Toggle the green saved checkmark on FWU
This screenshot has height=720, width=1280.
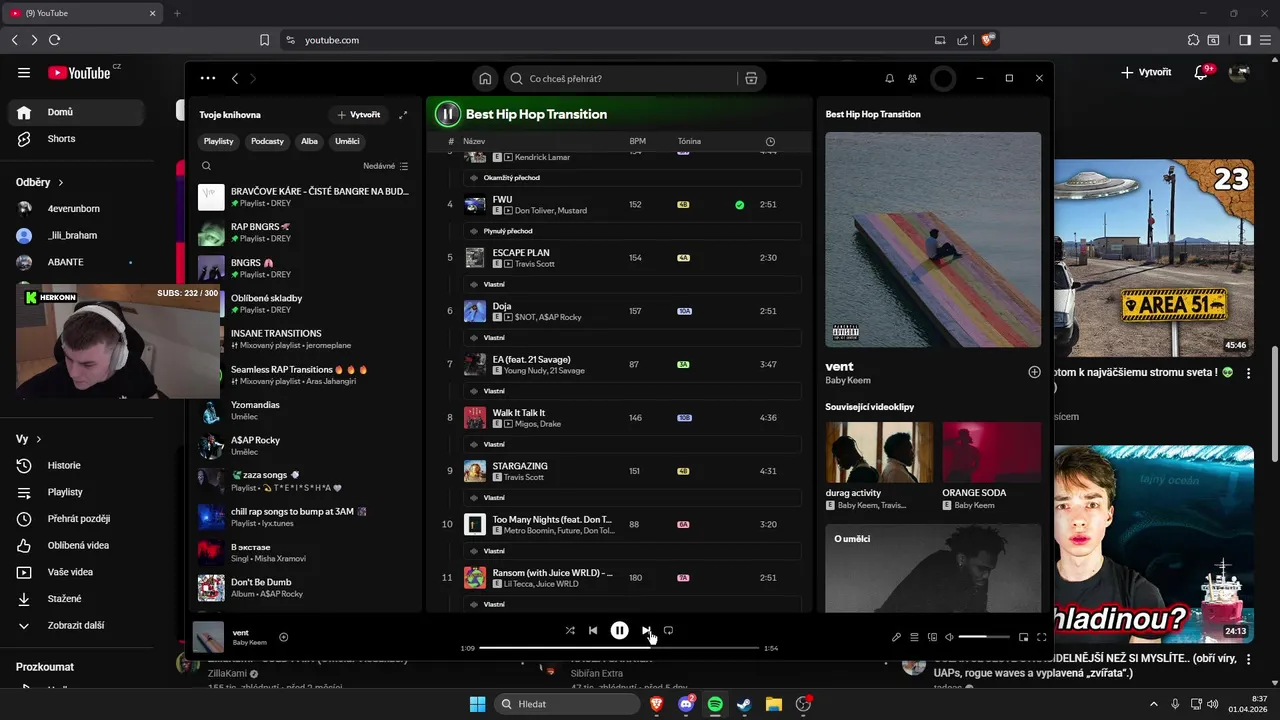click(739, 205)
